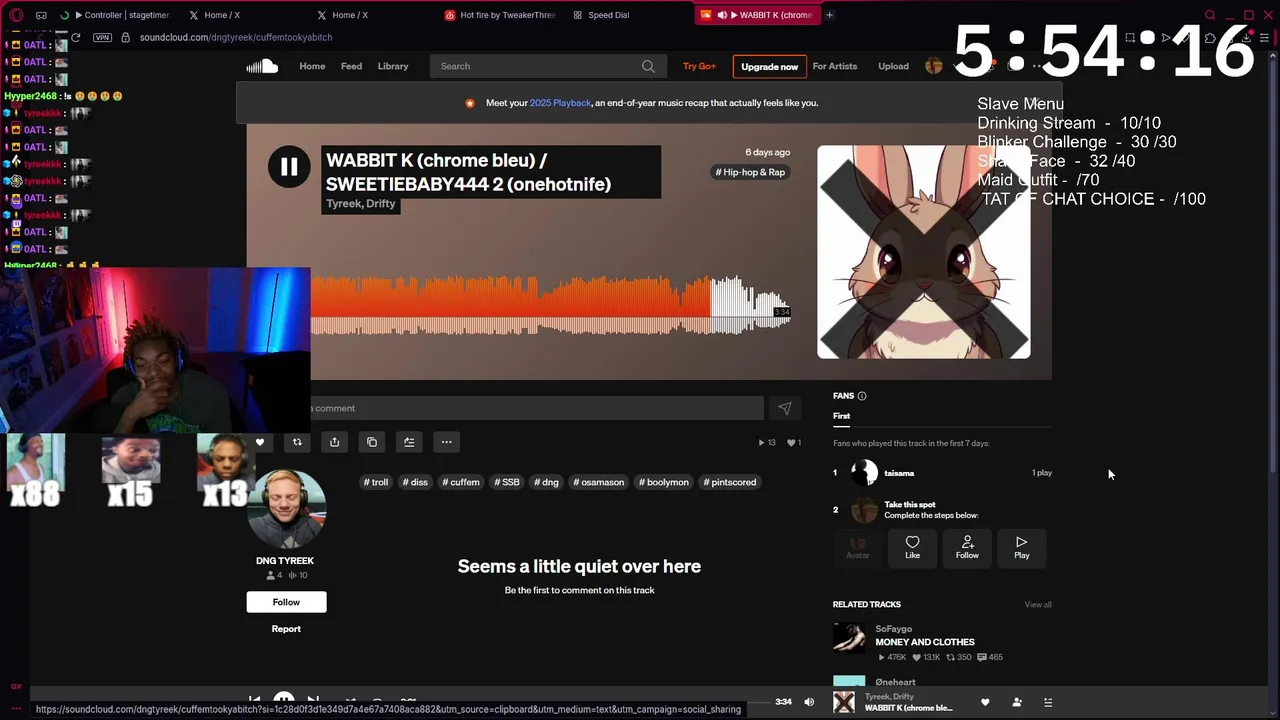Open MONEY AND CLOTHES related track

point(925,642)
